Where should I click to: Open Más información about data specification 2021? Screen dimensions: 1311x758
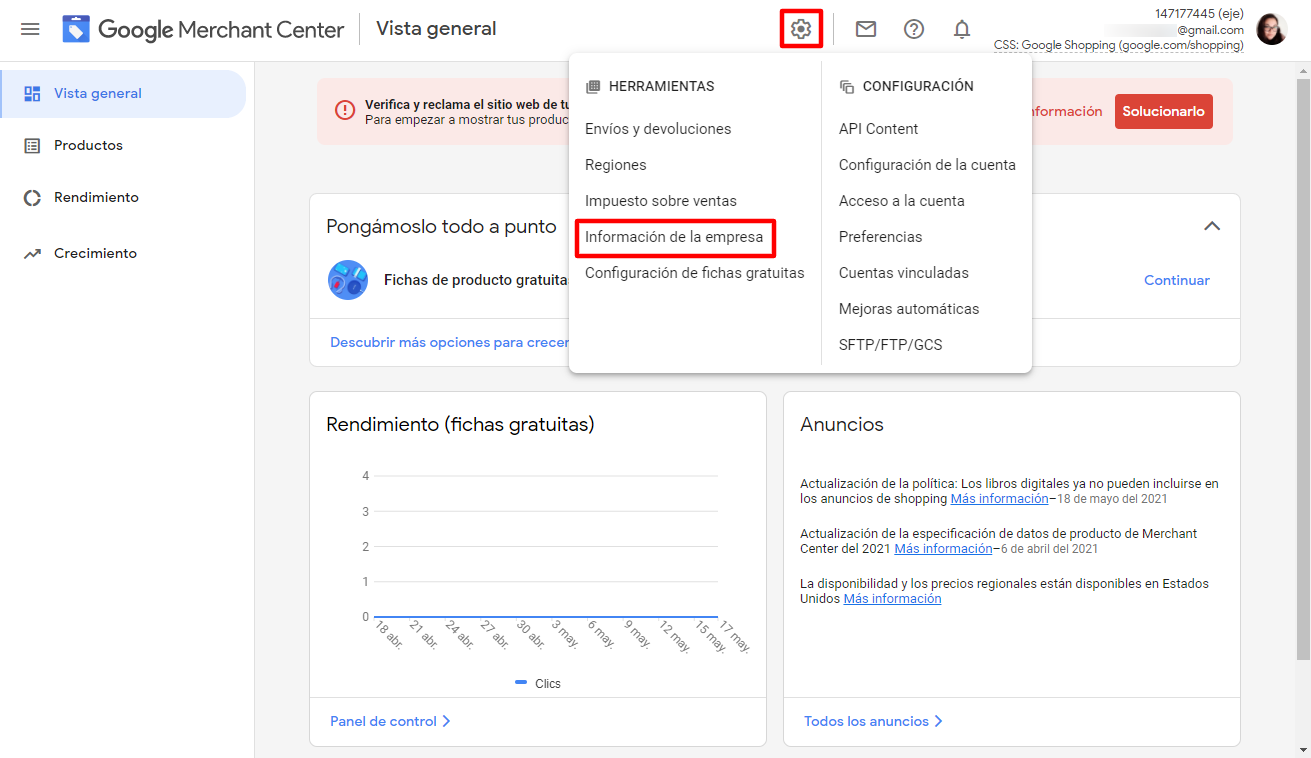click(943, 548)
